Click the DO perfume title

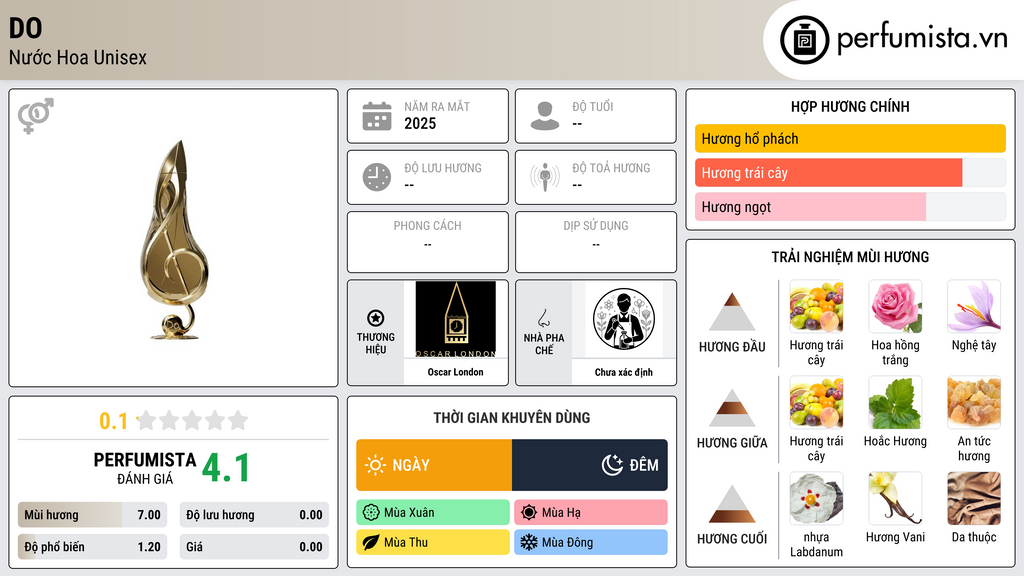click(x=25, y=28)
